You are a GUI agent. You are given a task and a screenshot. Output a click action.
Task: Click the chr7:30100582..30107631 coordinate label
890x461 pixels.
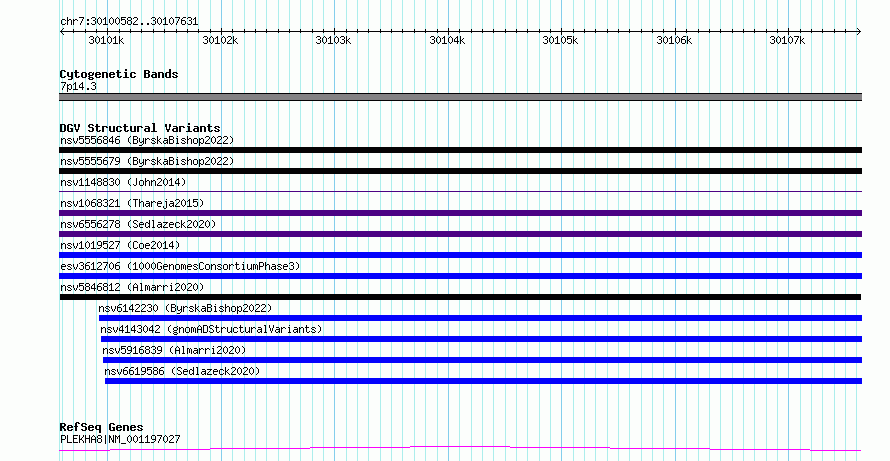click(129, 22)
